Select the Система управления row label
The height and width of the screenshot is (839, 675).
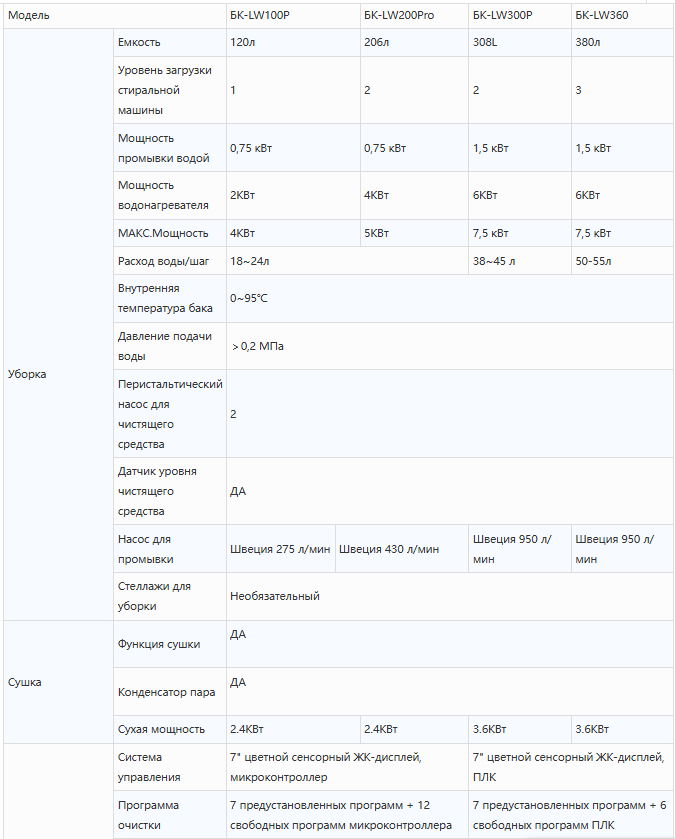170,767
